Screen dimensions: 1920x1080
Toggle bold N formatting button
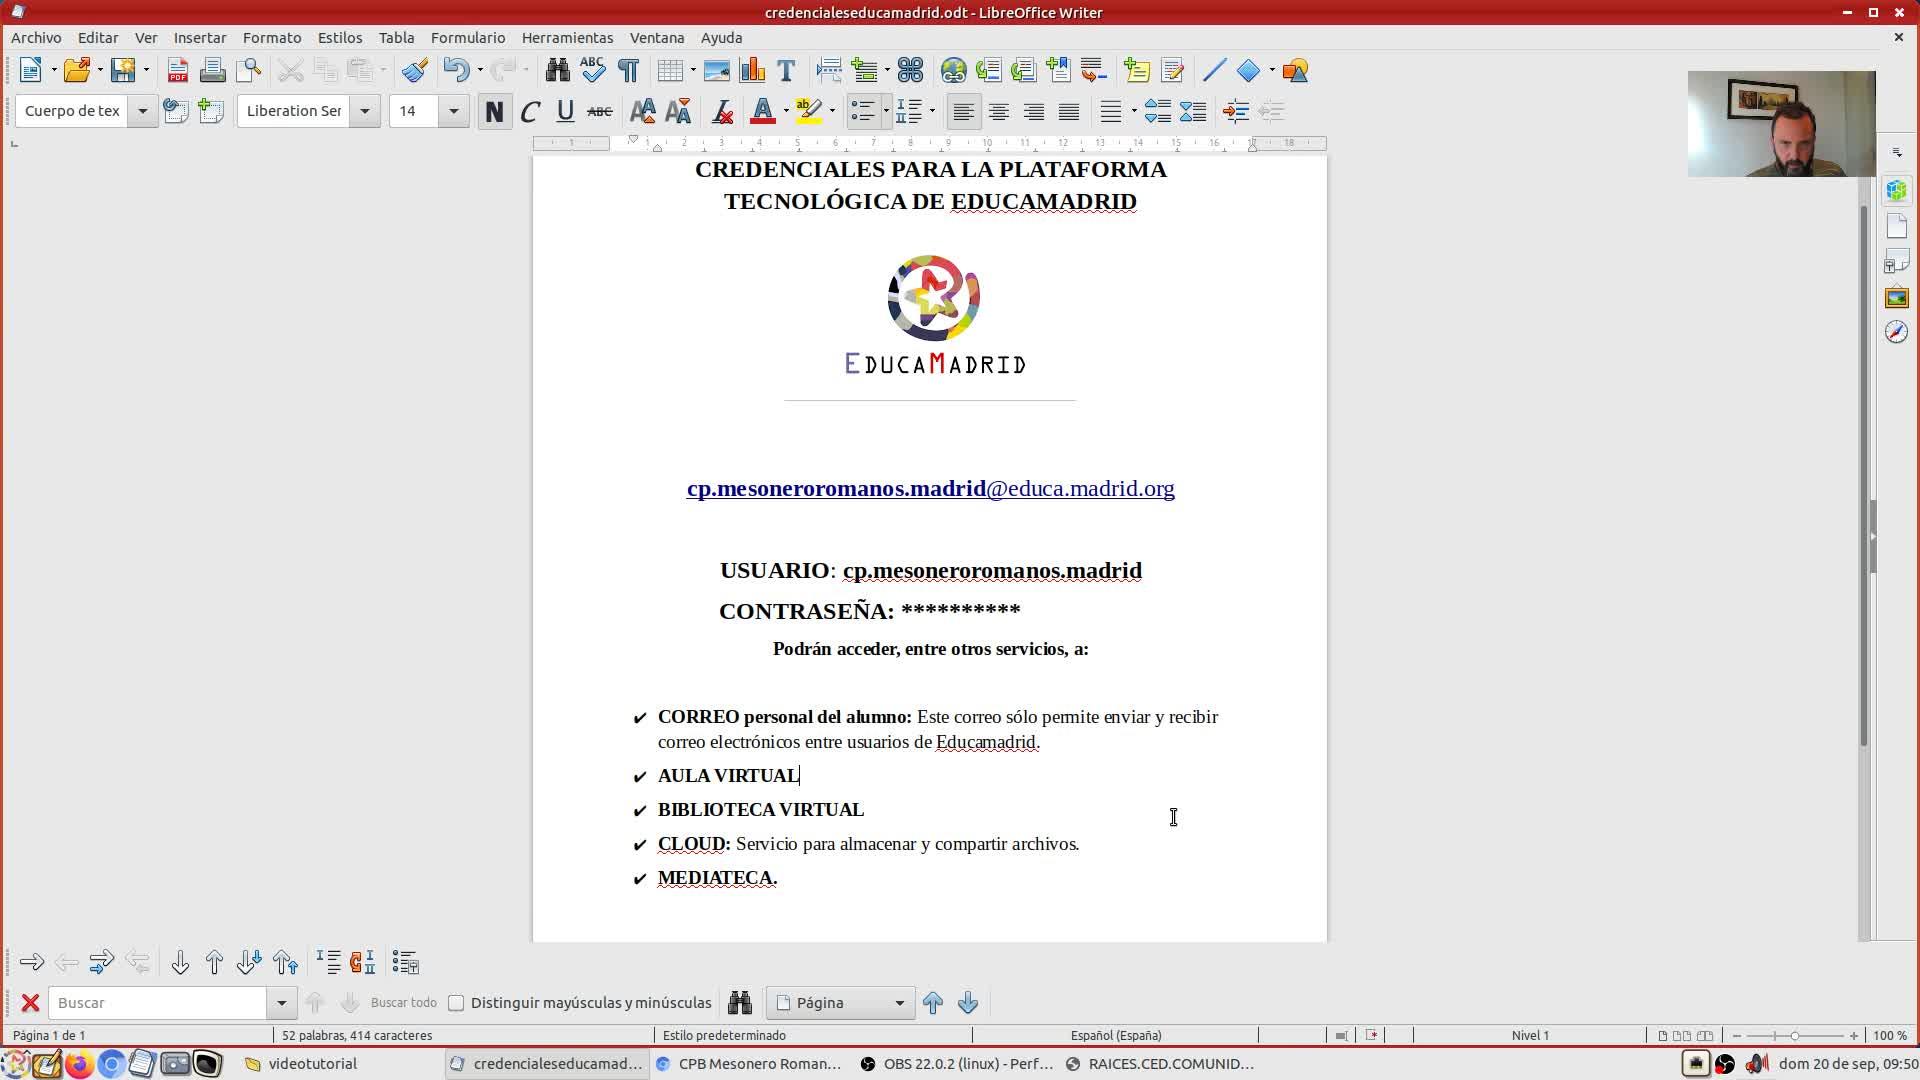494,112
